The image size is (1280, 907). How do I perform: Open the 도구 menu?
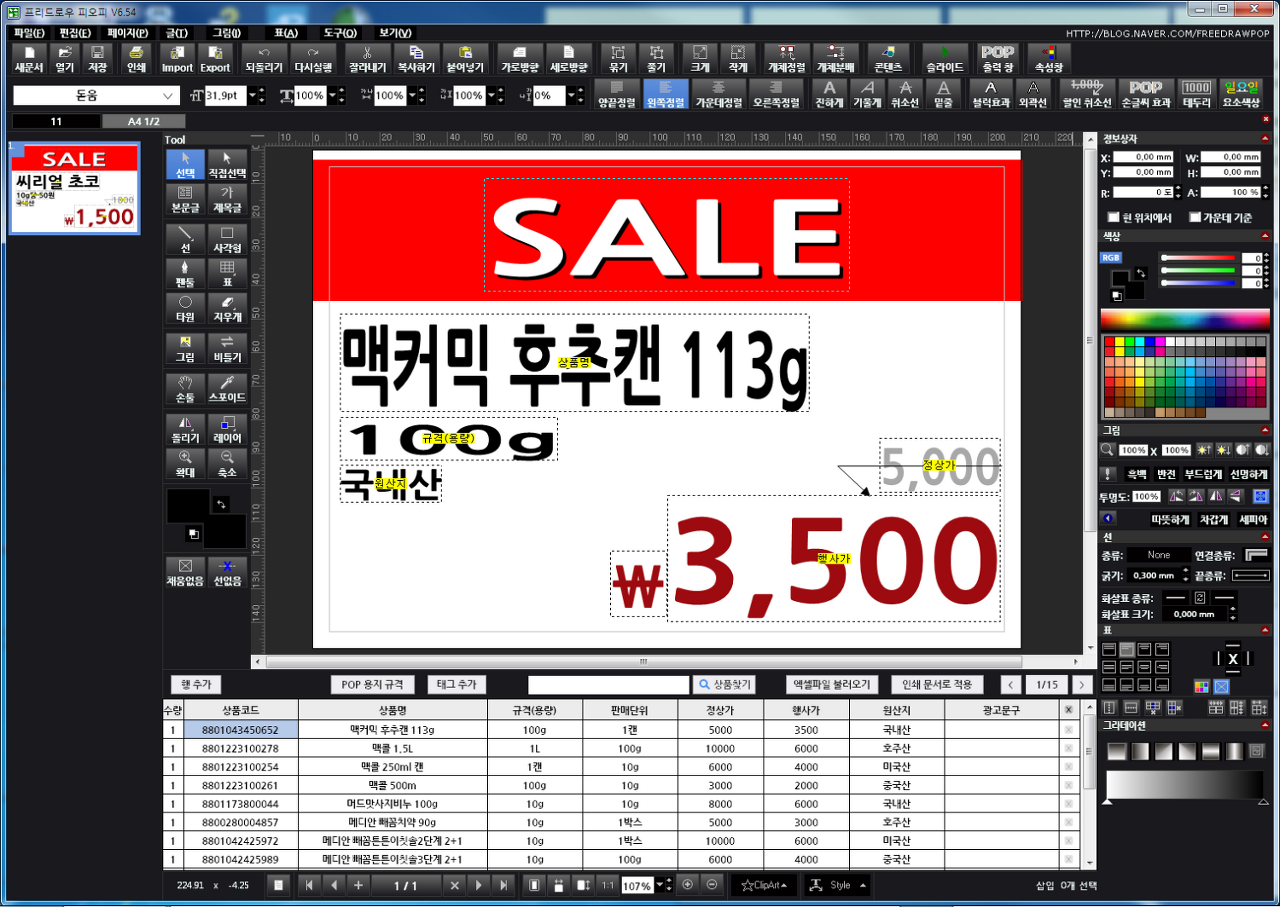340,32
